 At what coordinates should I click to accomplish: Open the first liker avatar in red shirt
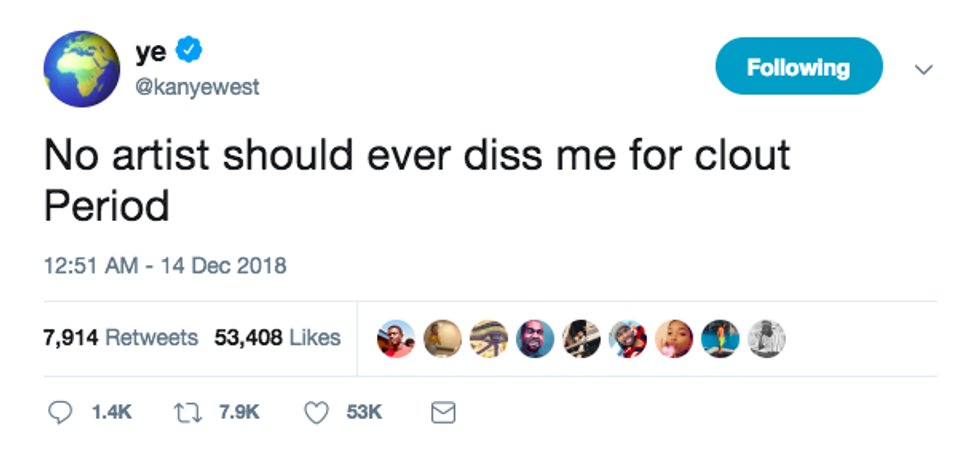click(395, 339)
